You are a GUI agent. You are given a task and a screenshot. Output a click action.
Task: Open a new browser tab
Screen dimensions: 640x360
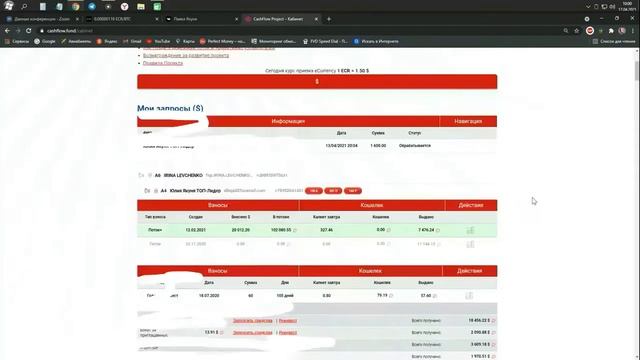coord(329,19)
